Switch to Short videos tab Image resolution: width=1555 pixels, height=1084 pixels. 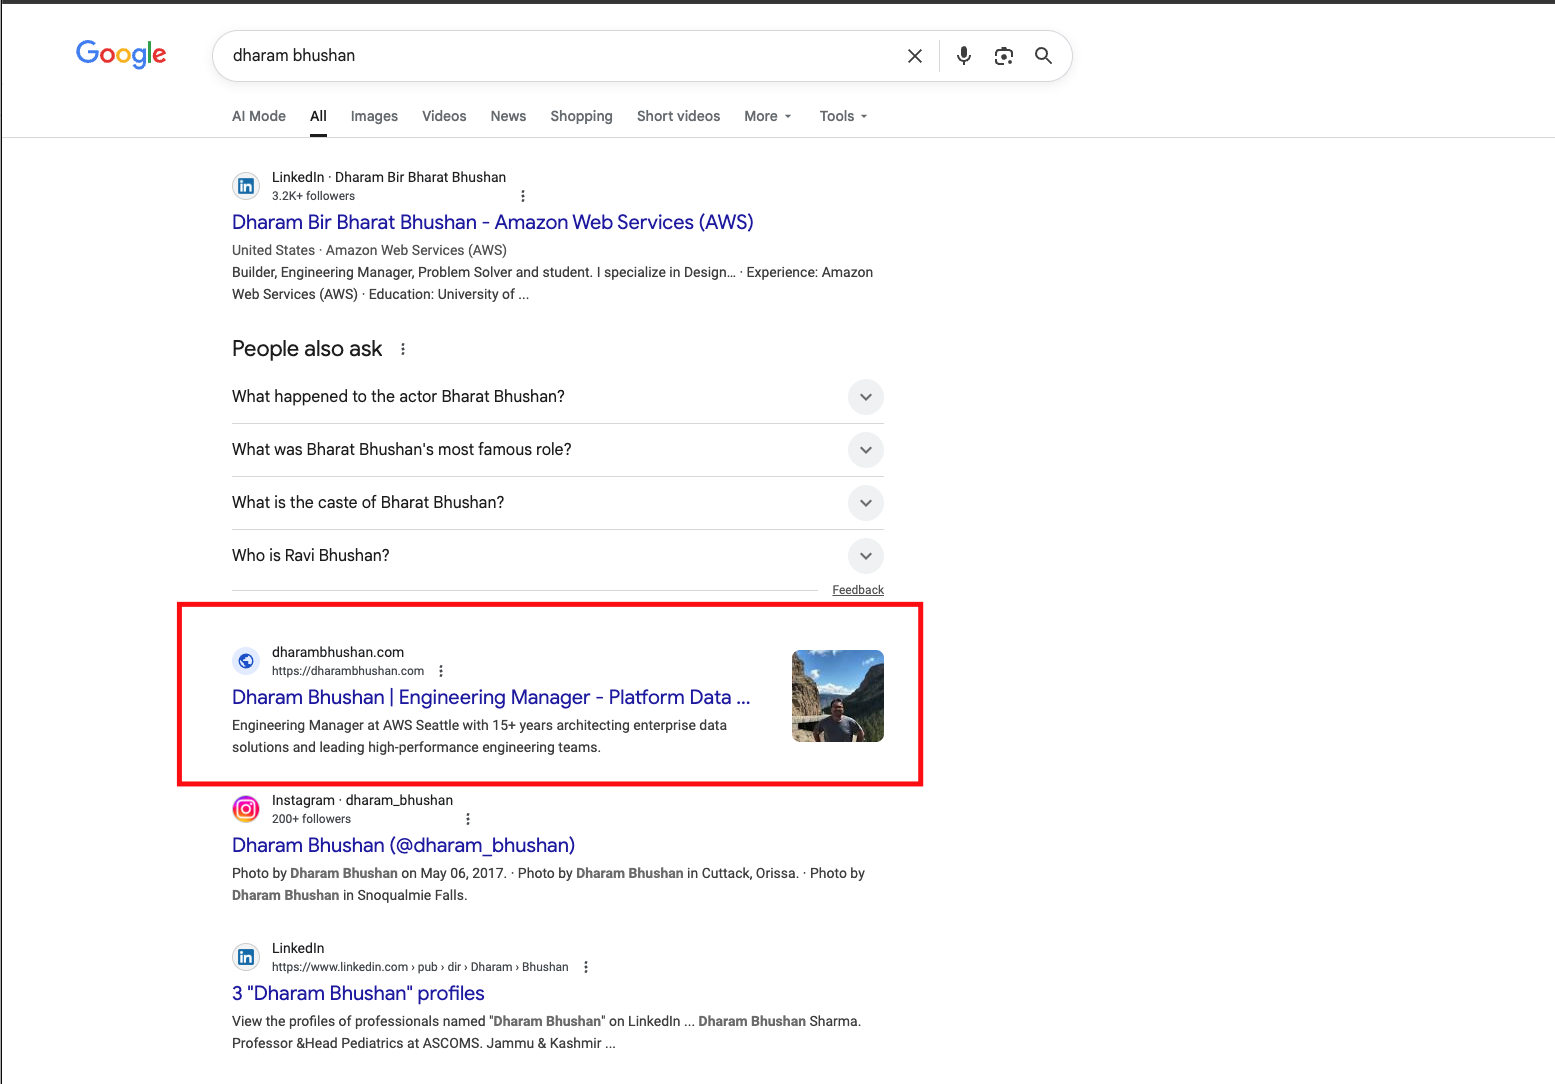678,116
